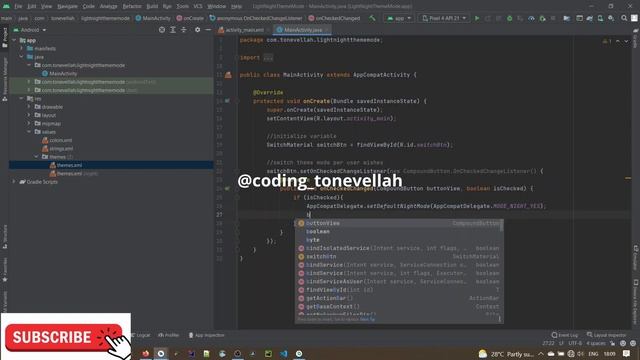Screen dimensions: 640x360
Task: Open the Gradle side panel tab
Action: point(636,39)
